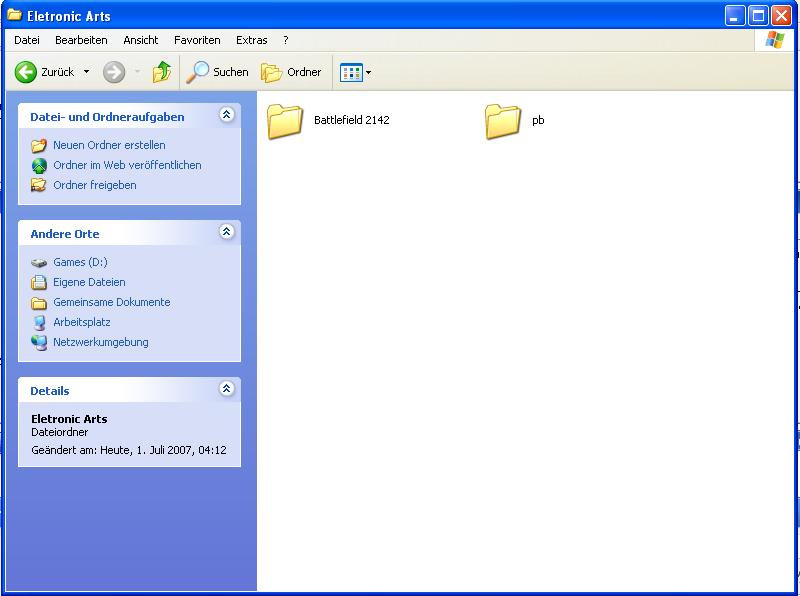Toggle the Ordner folders pane button

(291, 72)
